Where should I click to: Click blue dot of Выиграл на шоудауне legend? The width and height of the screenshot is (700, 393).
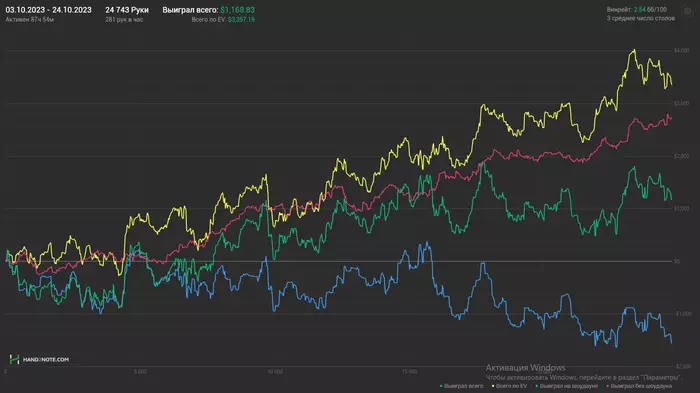click(x=537, y=386)
